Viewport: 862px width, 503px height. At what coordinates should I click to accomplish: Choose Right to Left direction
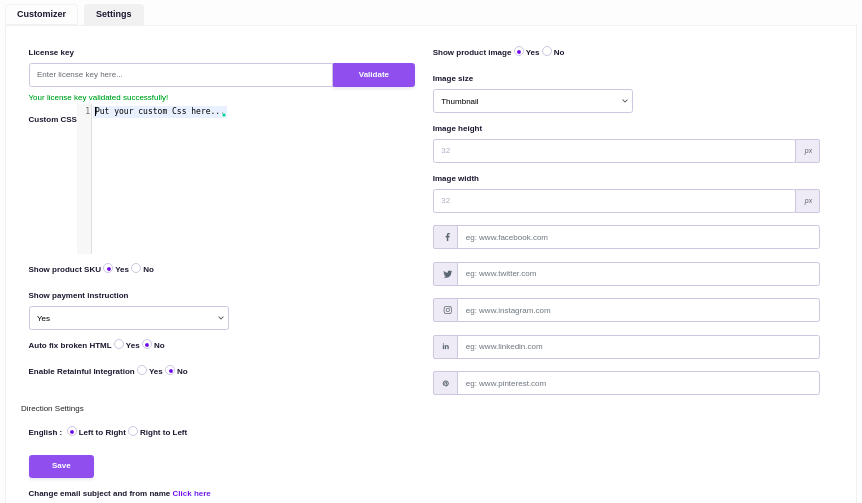click(x=133, y=431)
